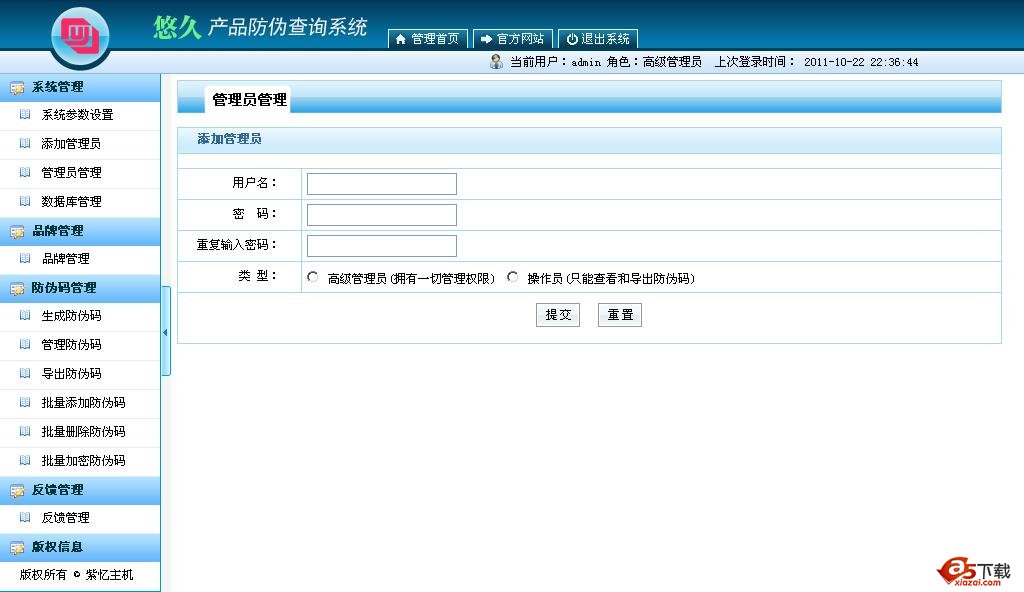Screen dimensions: 1024x592
Task: Click the book icon beside 批量添加防伪码
Action: coord(25,403)
